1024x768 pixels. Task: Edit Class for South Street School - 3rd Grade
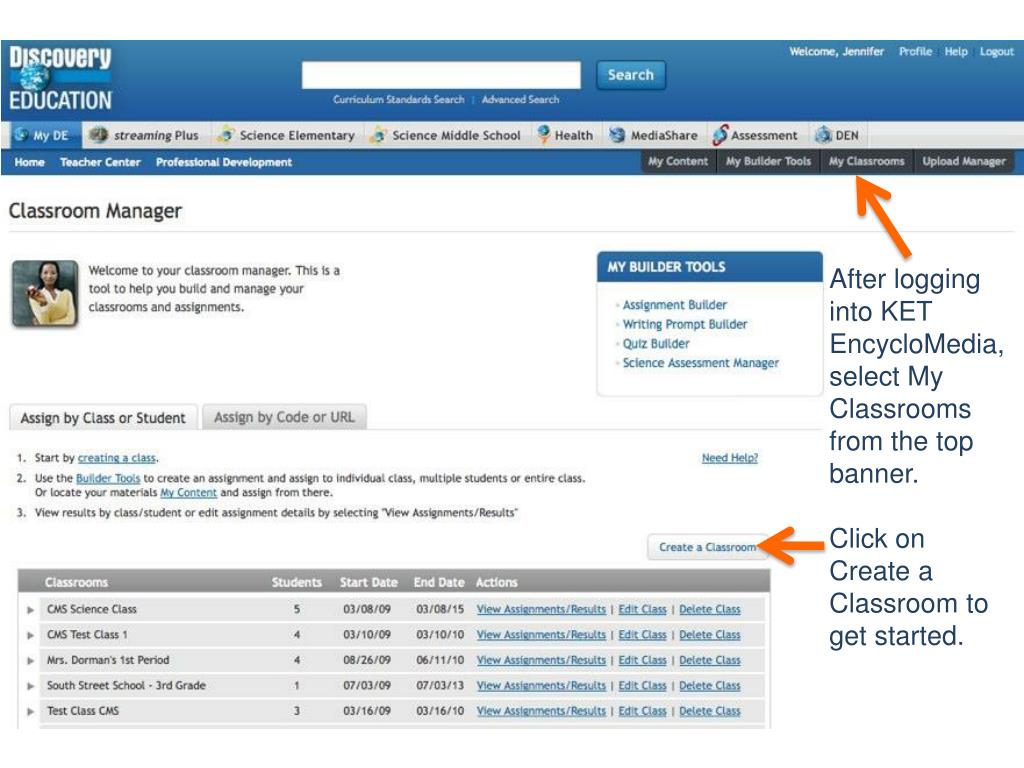click(x=642, y=686)
